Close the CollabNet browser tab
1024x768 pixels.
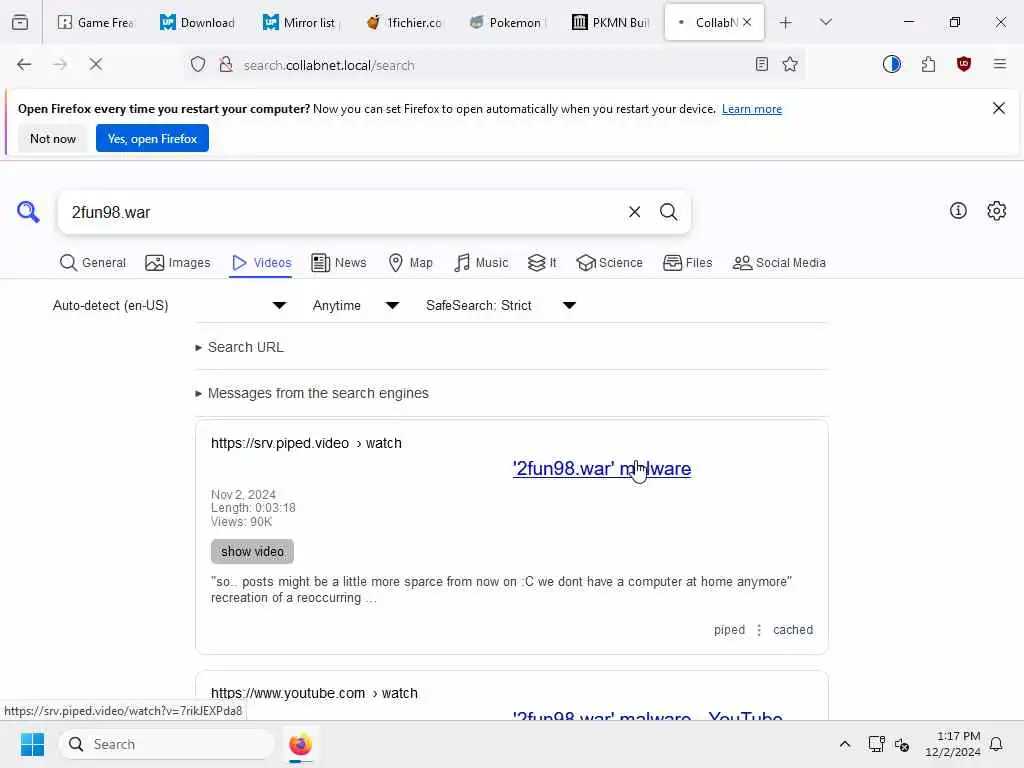(747, 22)
